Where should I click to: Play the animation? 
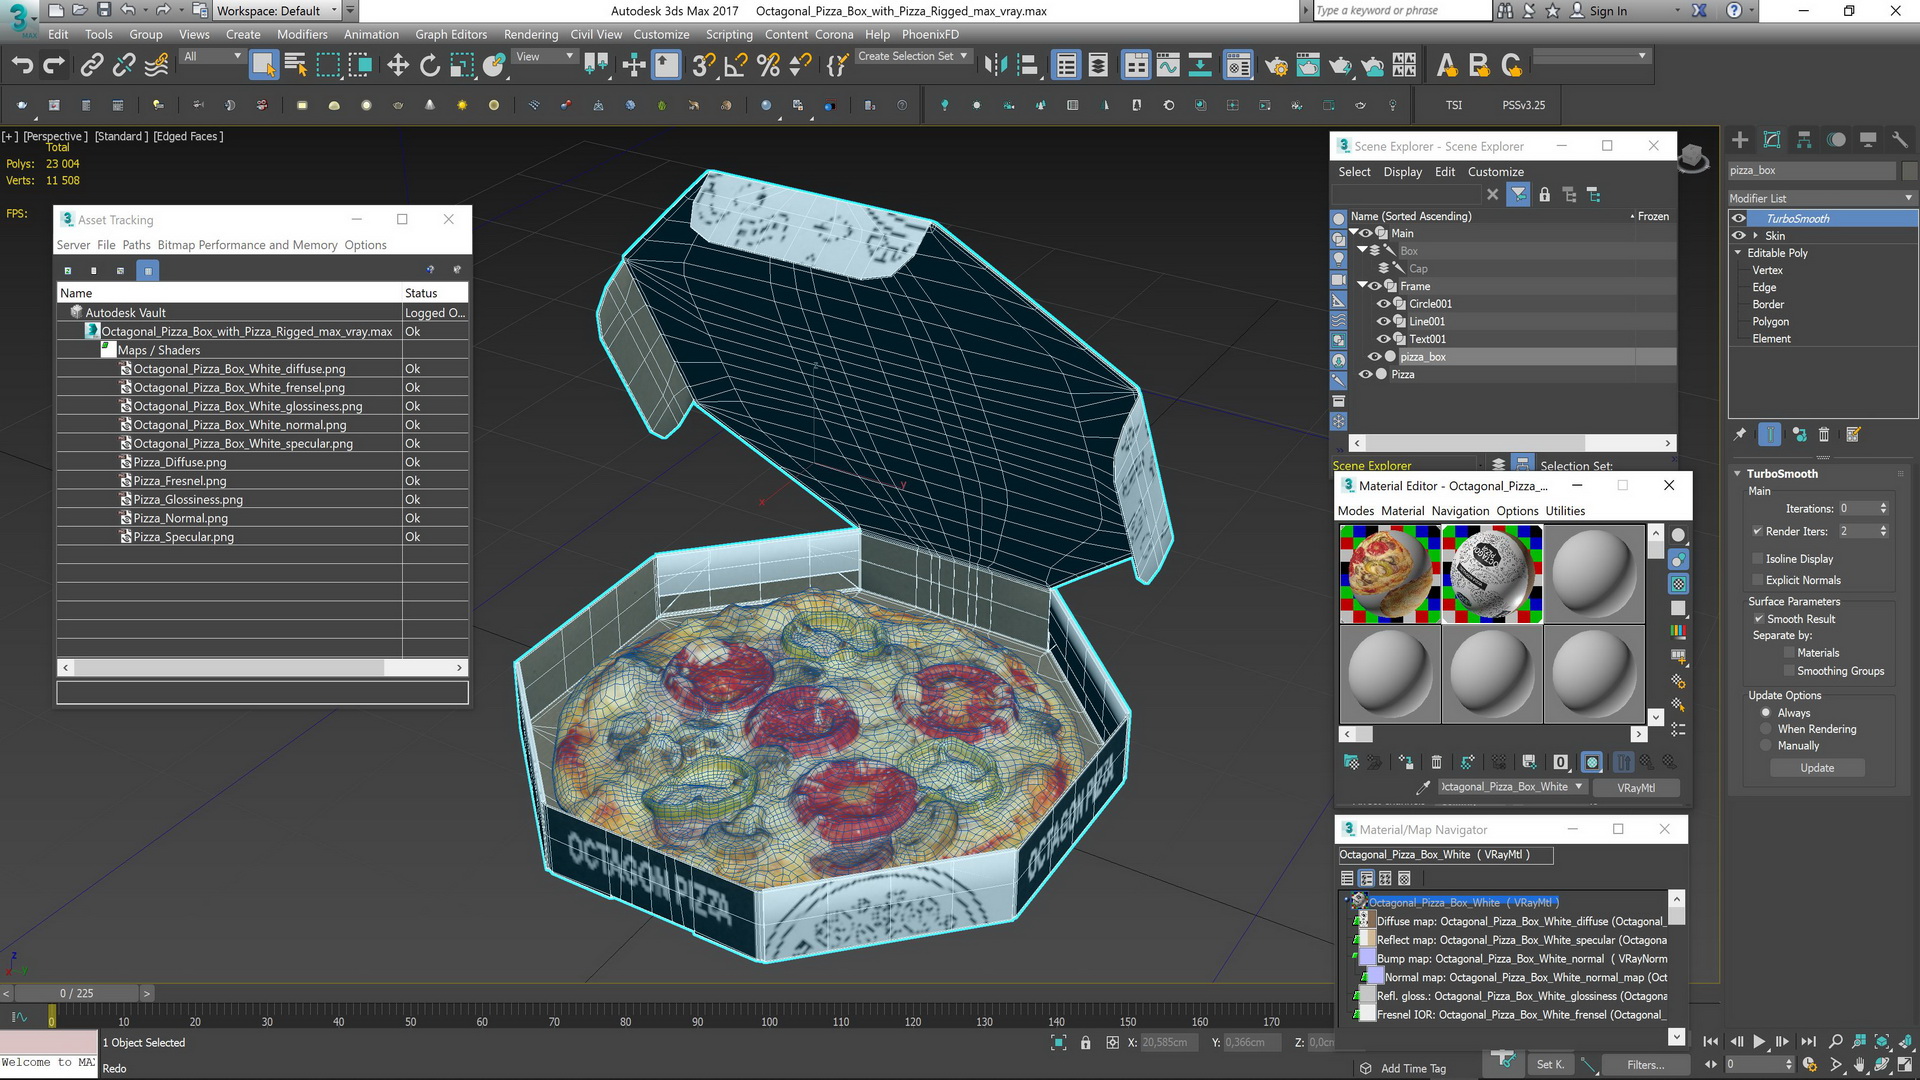point(1759,1042)
